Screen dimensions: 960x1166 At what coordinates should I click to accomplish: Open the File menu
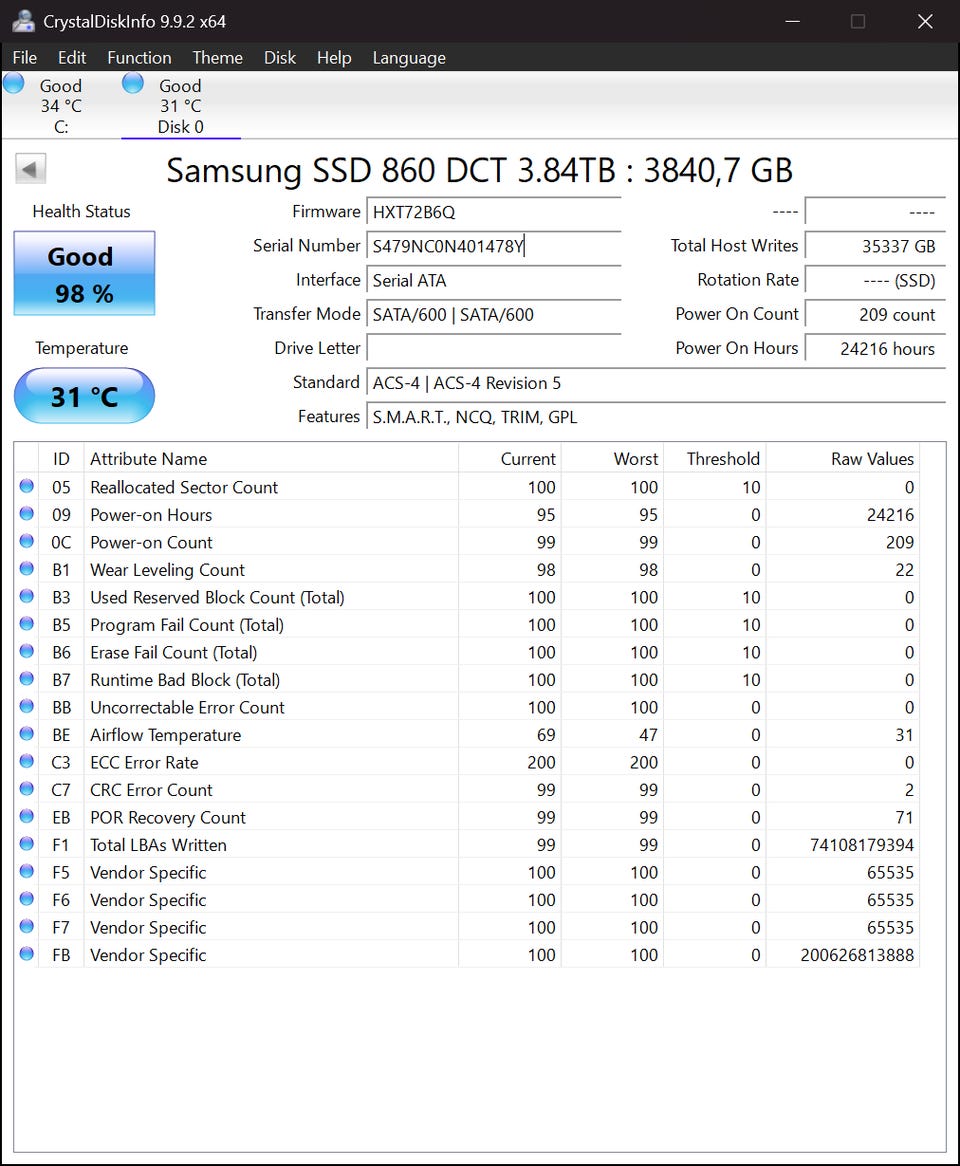point(25,57)
